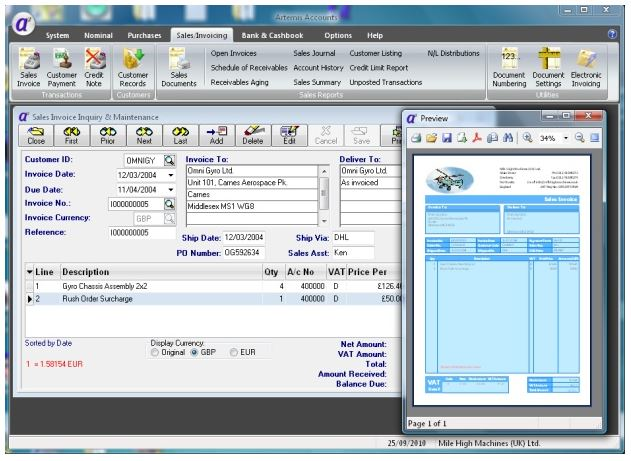
Task: Open the Help menu tab
Action: coord(375,35)
